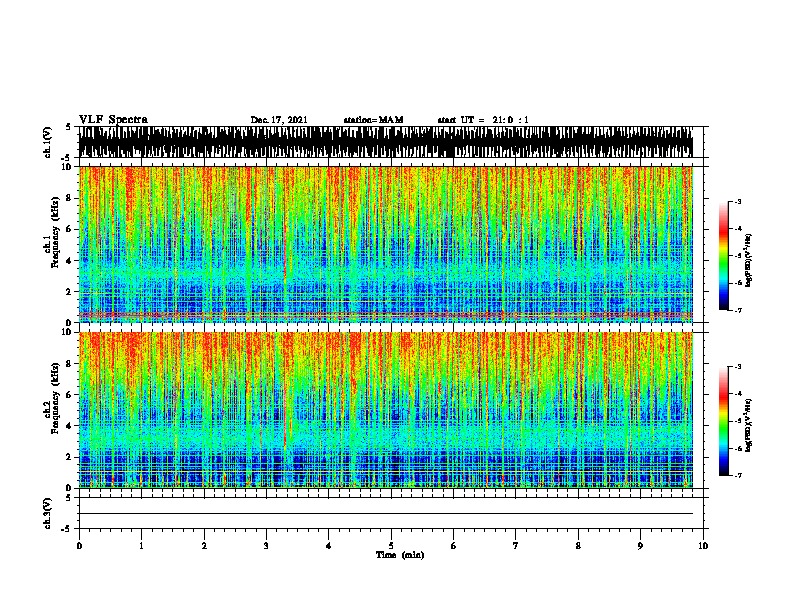Screen dimensions: 792x612
Task: Click inside the ch.1 frequency spectrogram
Action: tap(385, 244)
